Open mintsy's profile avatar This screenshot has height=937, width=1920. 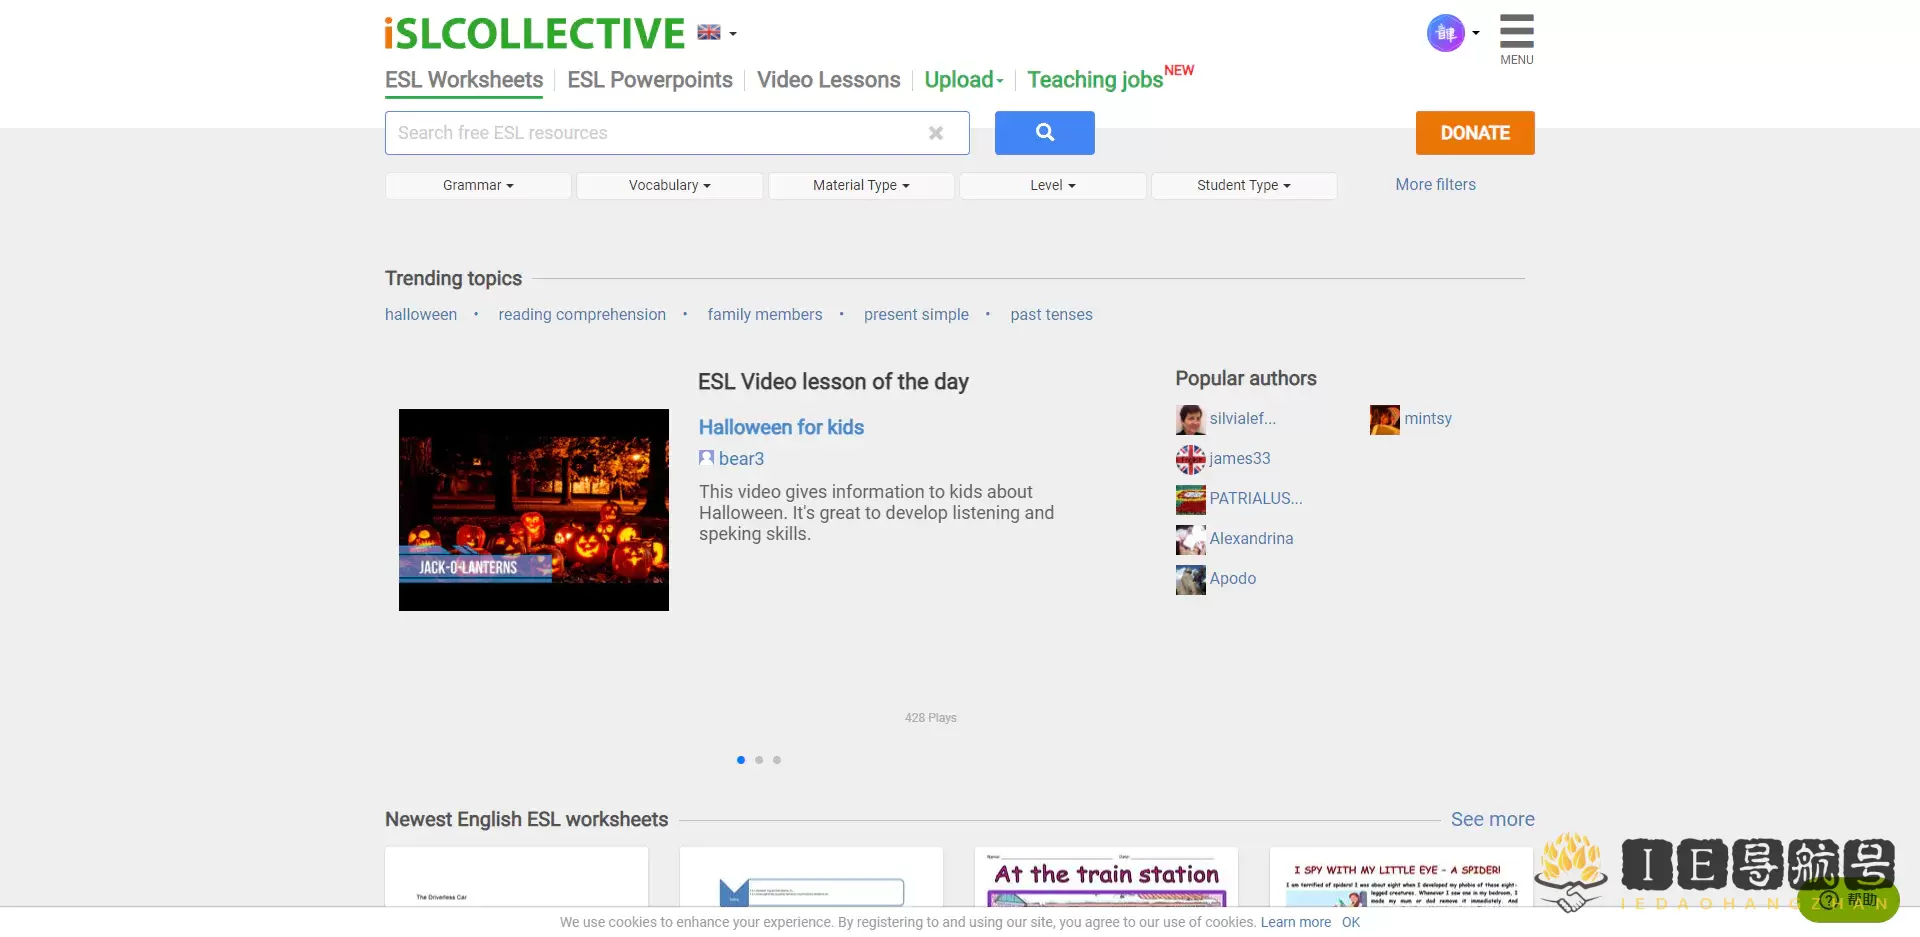click(1383, 419)
